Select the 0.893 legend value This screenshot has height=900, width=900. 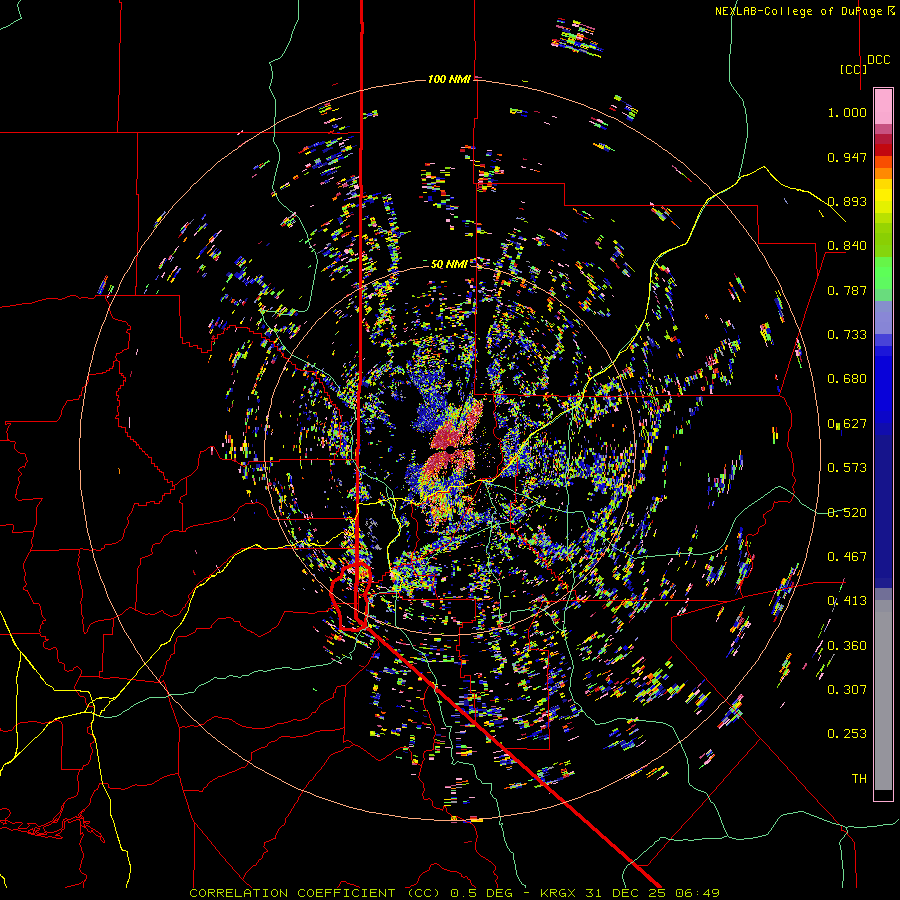(x=847, y=201)
